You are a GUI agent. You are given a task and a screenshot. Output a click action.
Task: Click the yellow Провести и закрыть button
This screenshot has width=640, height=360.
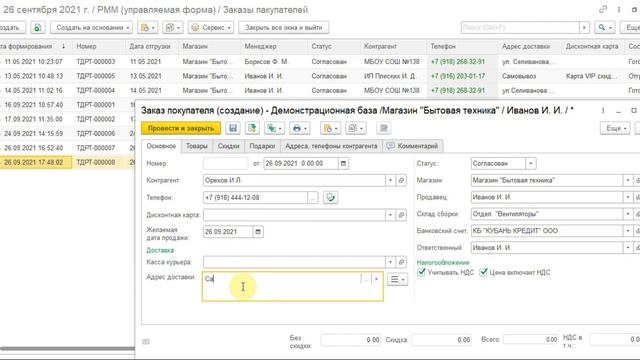[181, 128]
